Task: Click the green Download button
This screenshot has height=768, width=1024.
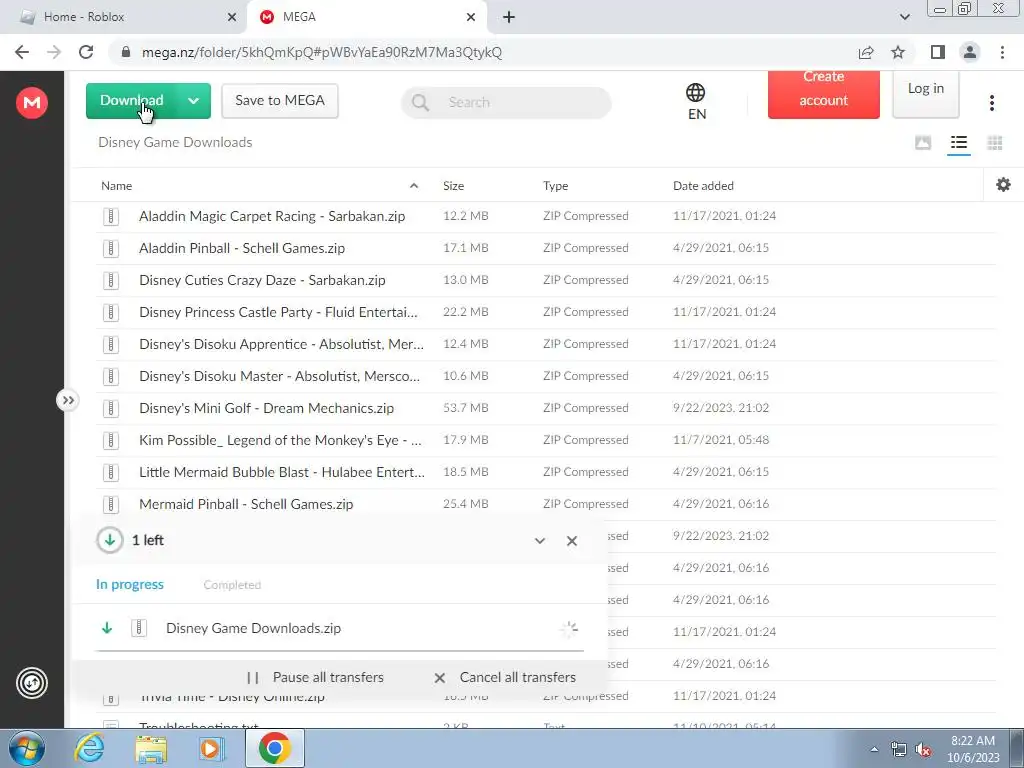Action: coord(131,101)
